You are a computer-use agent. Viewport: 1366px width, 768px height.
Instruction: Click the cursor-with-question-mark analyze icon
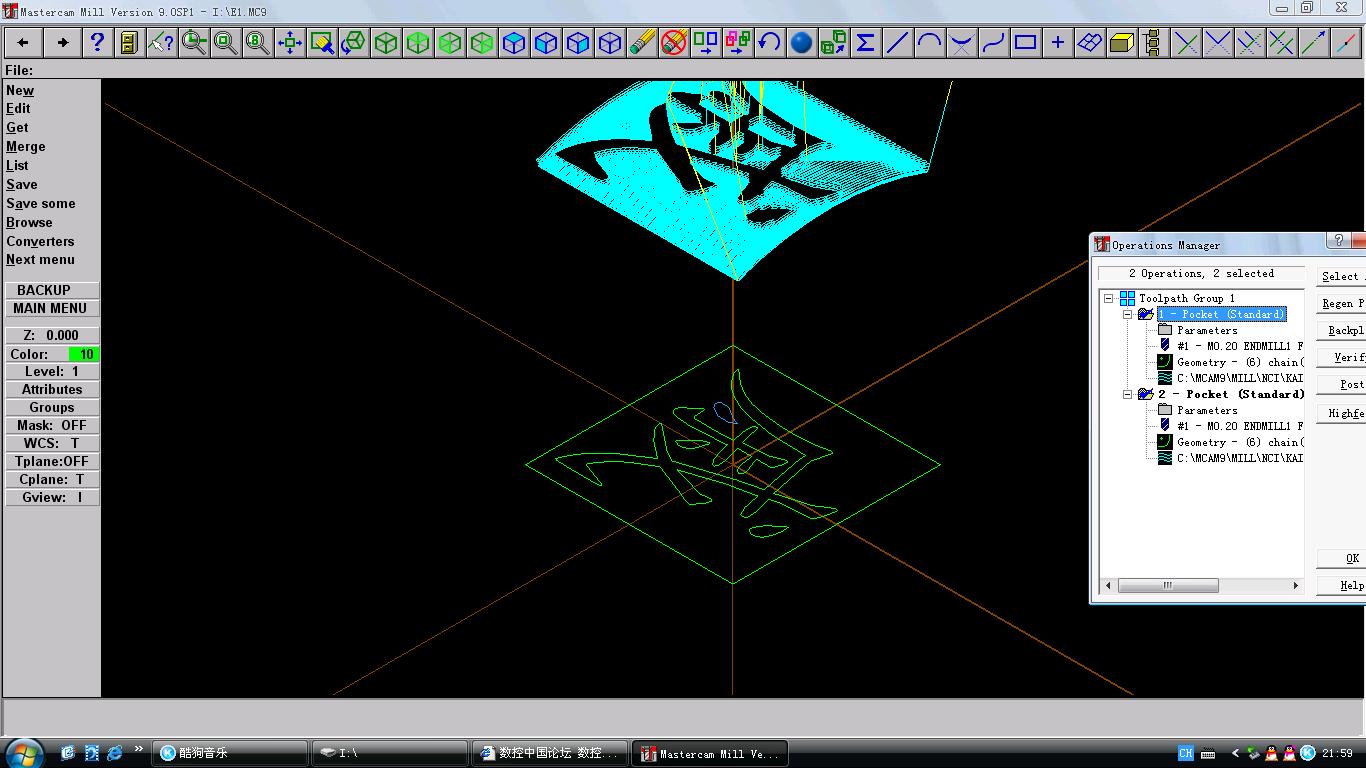[x=161, y=43]
